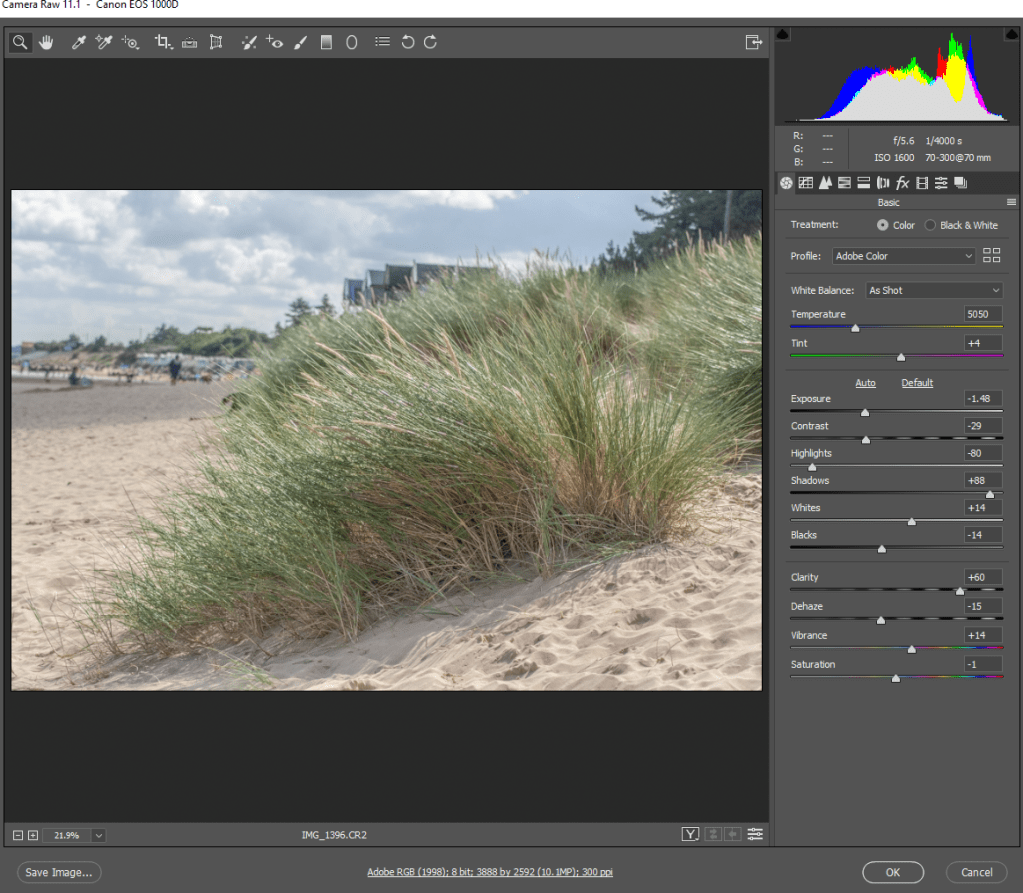Viewport: 1023px width, 893px height.
Task: Switch to the Tone Curve tab
Action: (x=805, y=183)
